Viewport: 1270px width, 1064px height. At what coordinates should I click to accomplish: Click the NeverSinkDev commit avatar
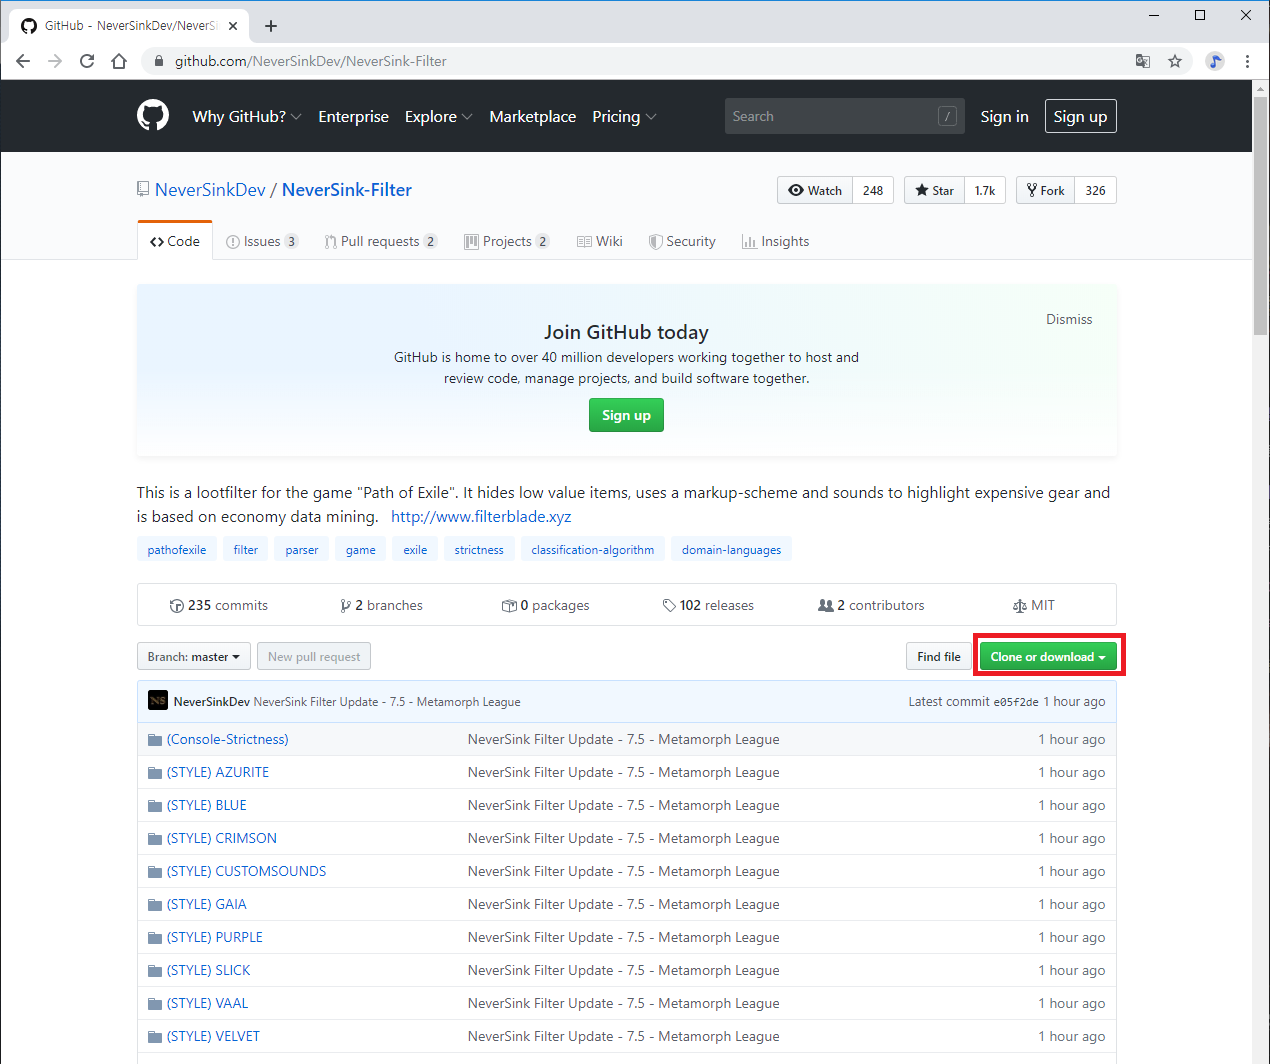tap(158, 701)
